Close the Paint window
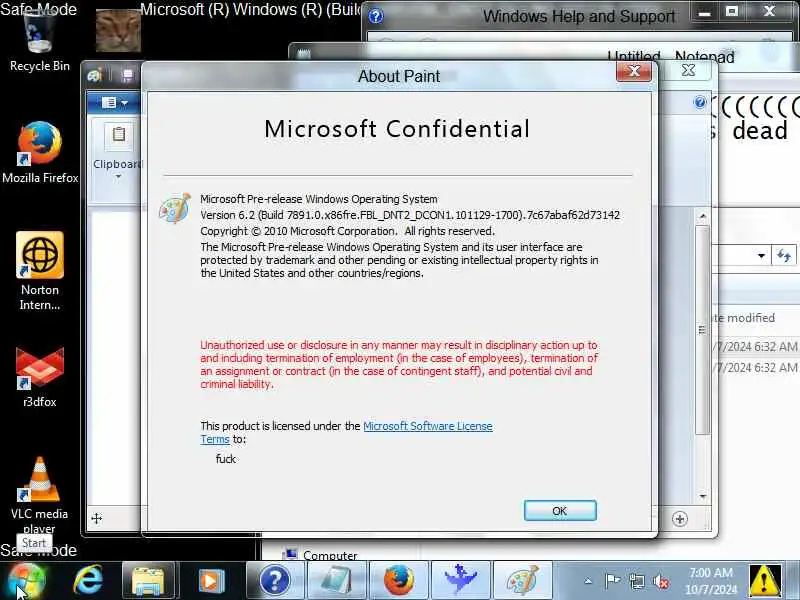This screenshot has height=600, width=800. pyautogui.click(x=688, y=70)
